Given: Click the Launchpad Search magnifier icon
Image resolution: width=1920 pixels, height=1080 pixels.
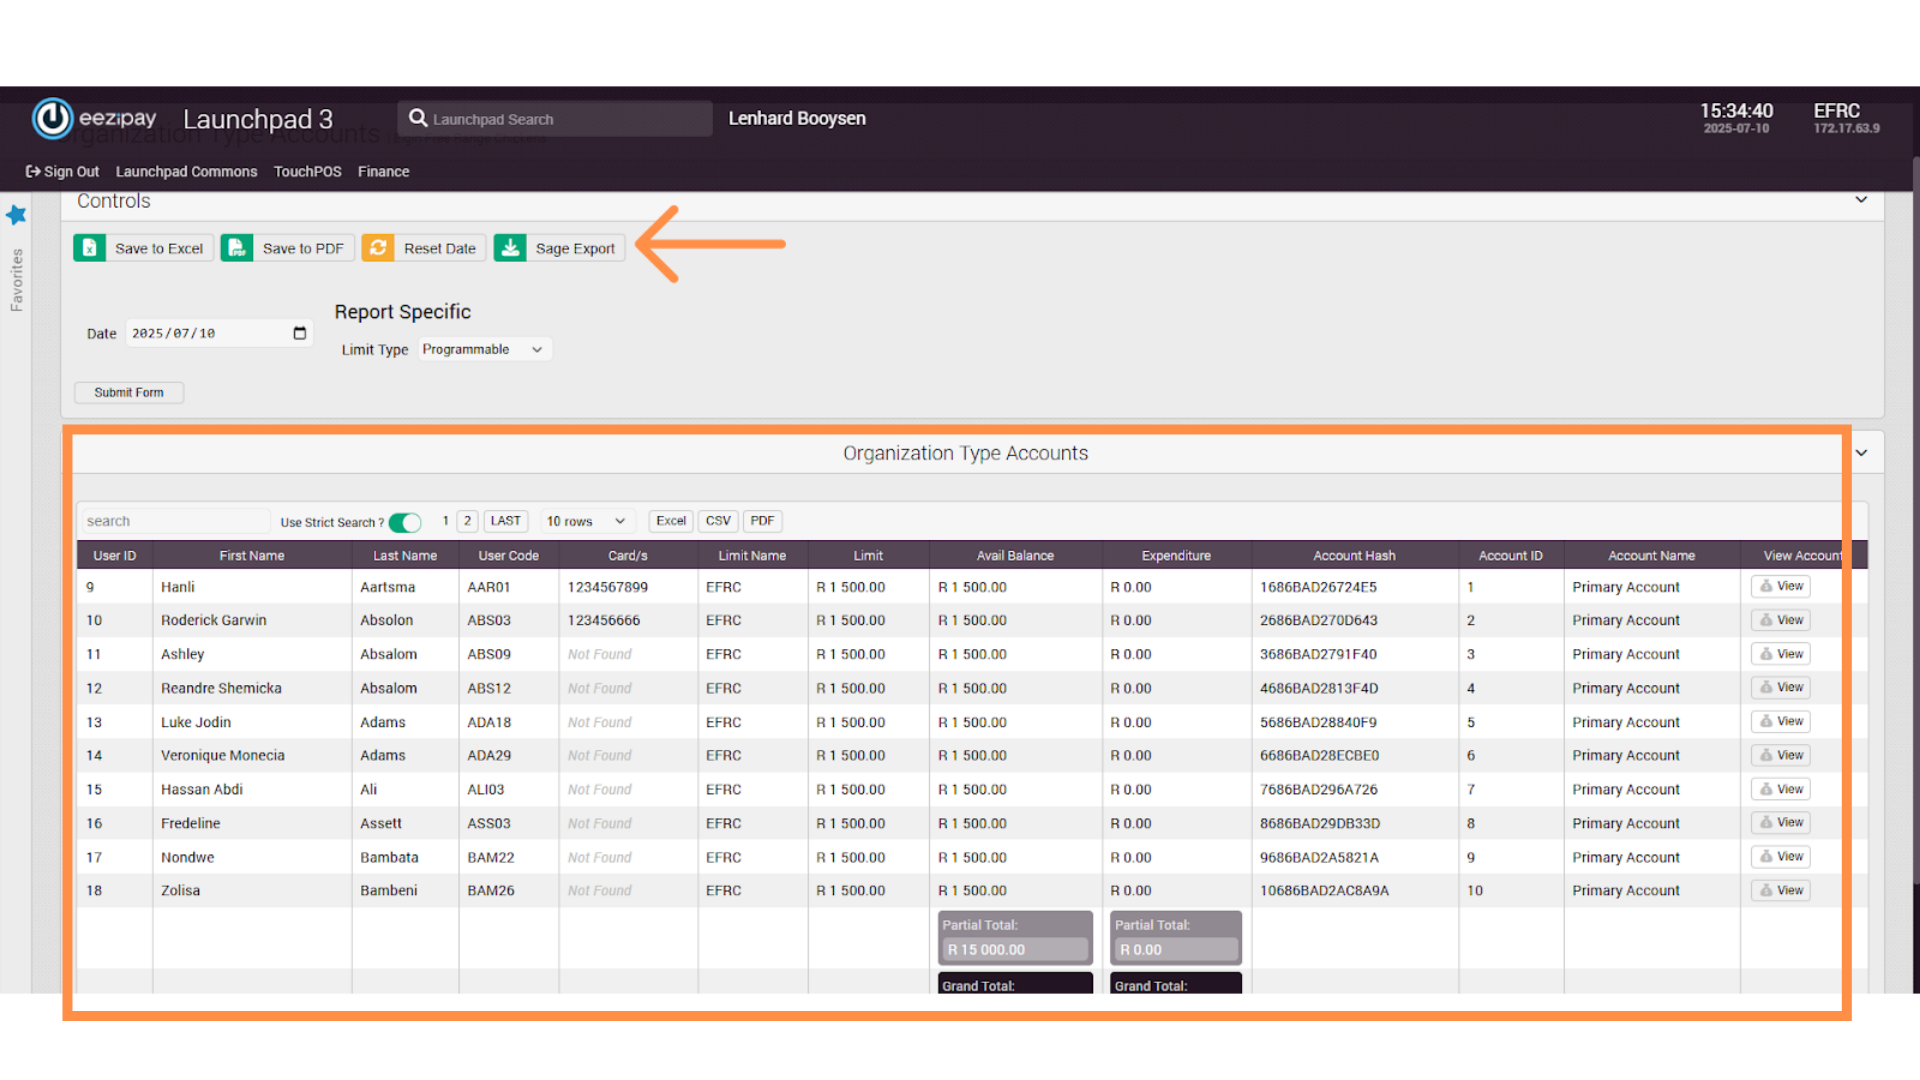Looking at the screenshot, I should click(x=418, y=118).
